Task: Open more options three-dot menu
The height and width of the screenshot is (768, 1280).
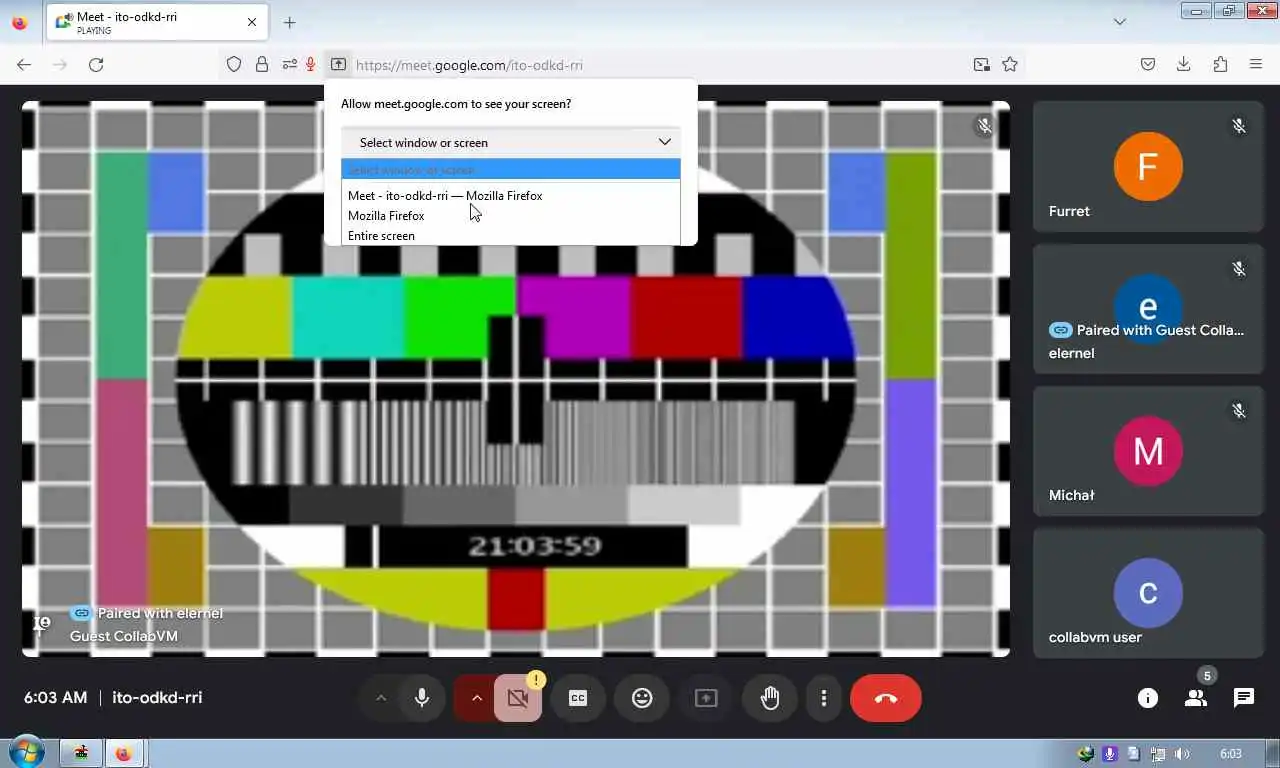Action: click(x=824, y=698)
